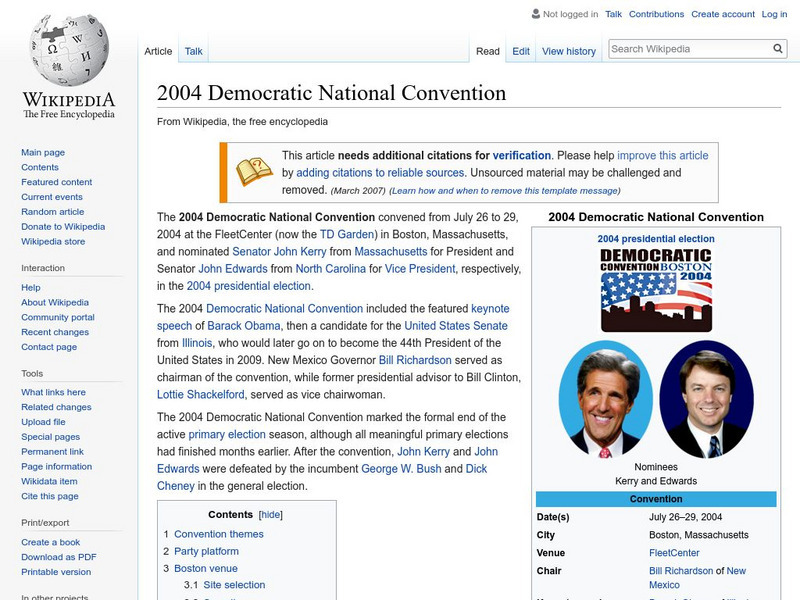The height and width of the screenshot is (600, 800).
Task: Open adding citations to reliable sources
Action: [380, 172]
